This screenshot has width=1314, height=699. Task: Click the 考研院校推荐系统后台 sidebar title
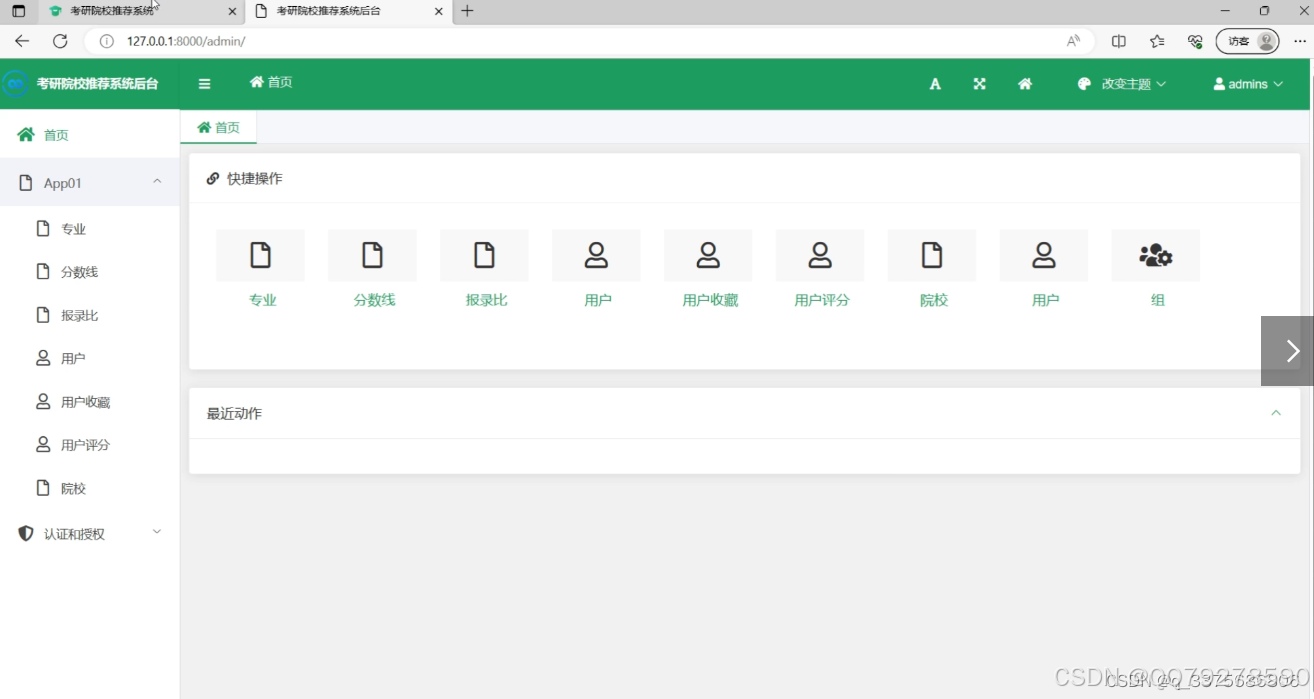[x=97, y=84]
